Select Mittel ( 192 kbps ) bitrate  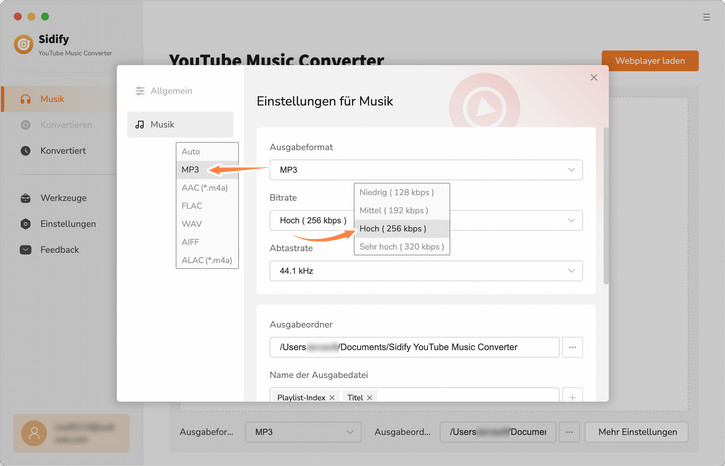(x=402, y=210)
